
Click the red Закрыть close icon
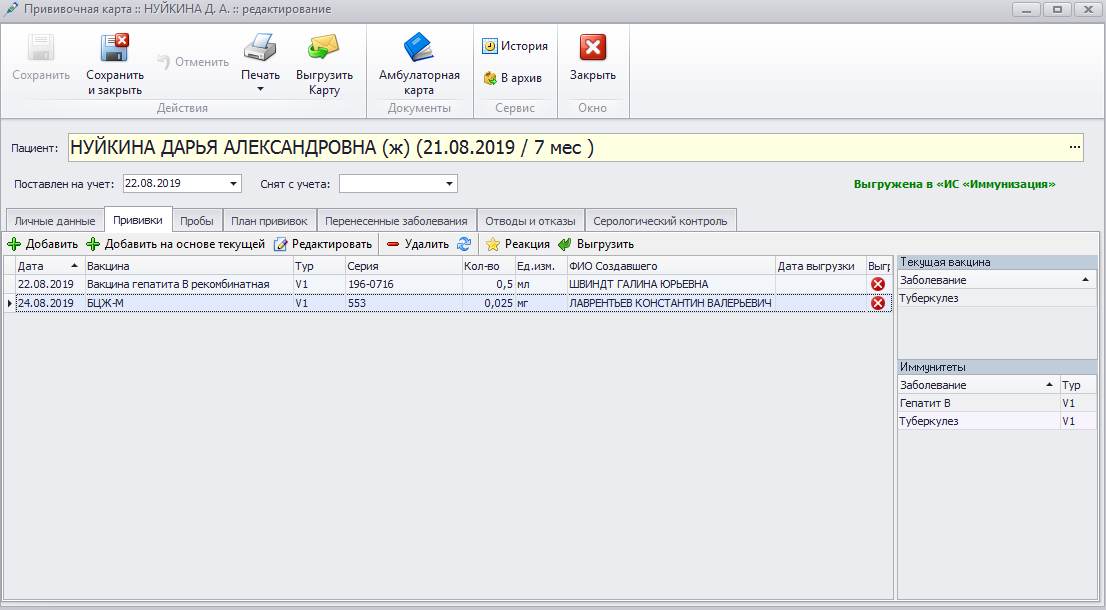[x=593, y=48]
